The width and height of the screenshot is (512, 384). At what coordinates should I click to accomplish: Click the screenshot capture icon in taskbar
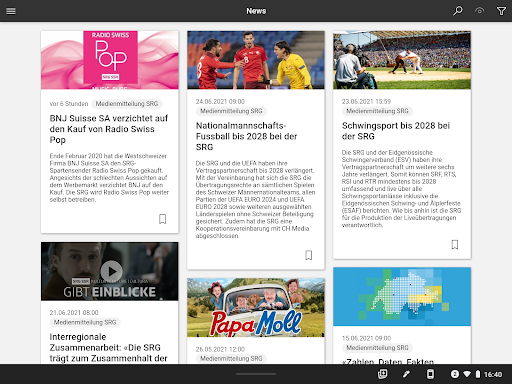click(382, 374)
